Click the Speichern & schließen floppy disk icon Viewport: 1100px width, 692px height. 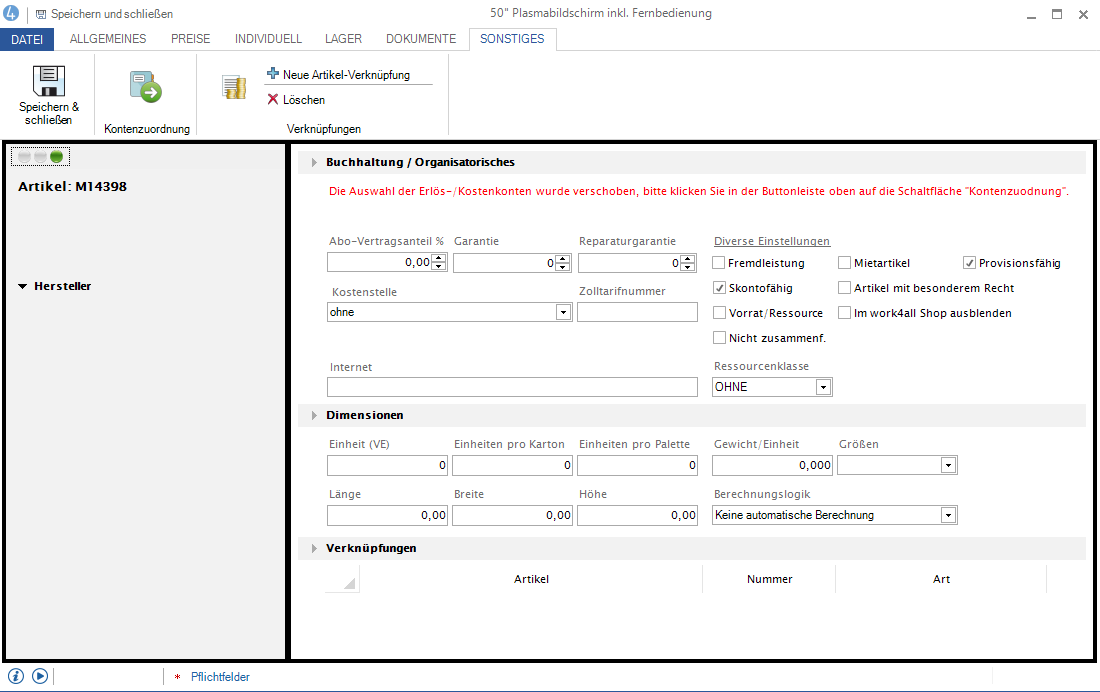pos(49,83)
